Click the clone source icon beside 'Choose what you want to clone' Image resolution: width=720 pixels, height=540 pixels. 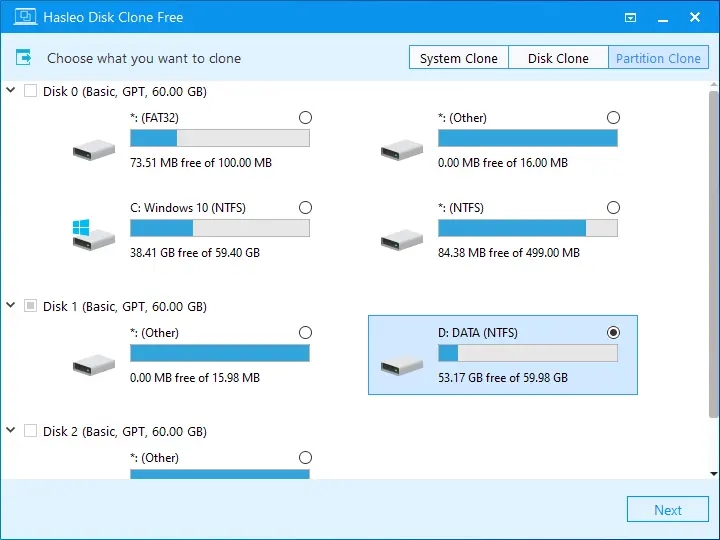pos(23,57)
